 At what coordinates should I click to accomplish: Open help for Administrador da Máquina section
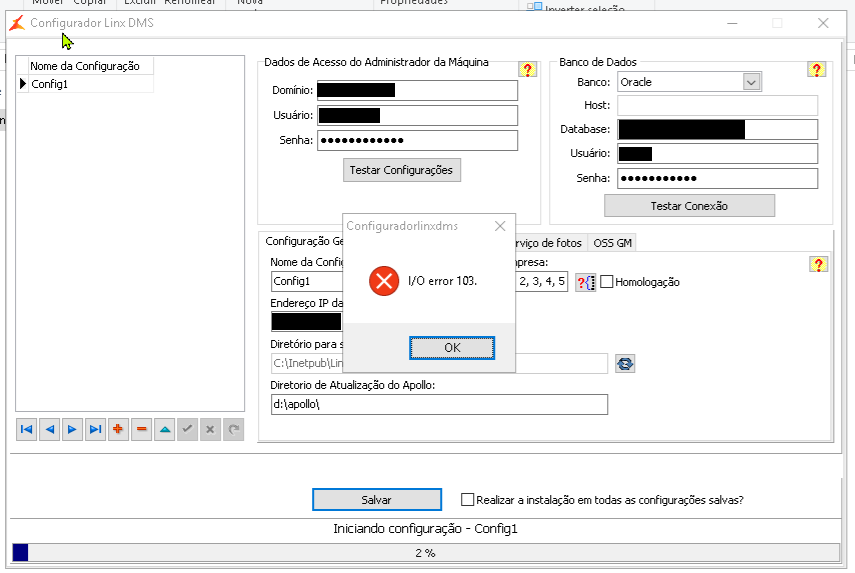[527, 70]
